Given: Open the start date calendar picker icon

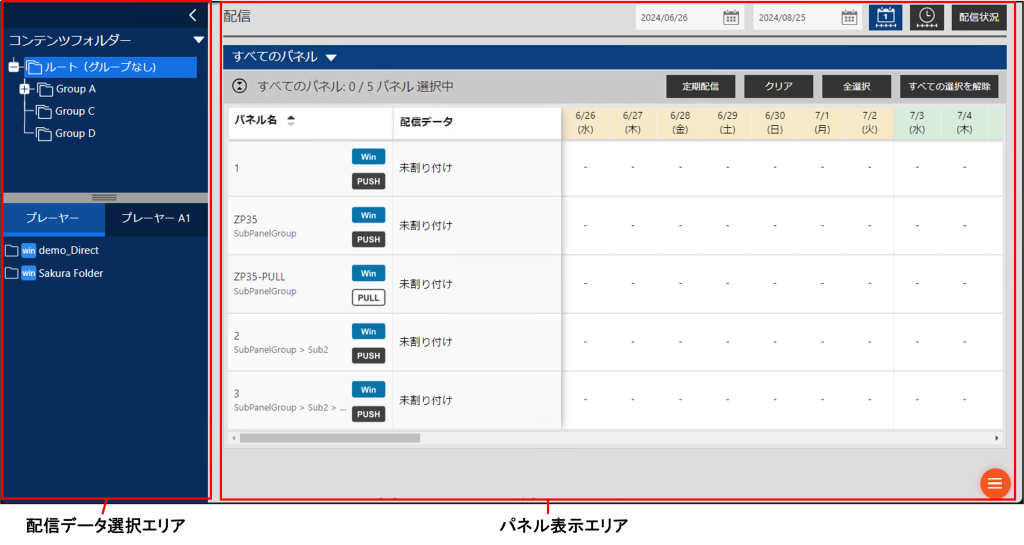Looking at the screenshot, I should pyautogui.click(x=731, y=17).
